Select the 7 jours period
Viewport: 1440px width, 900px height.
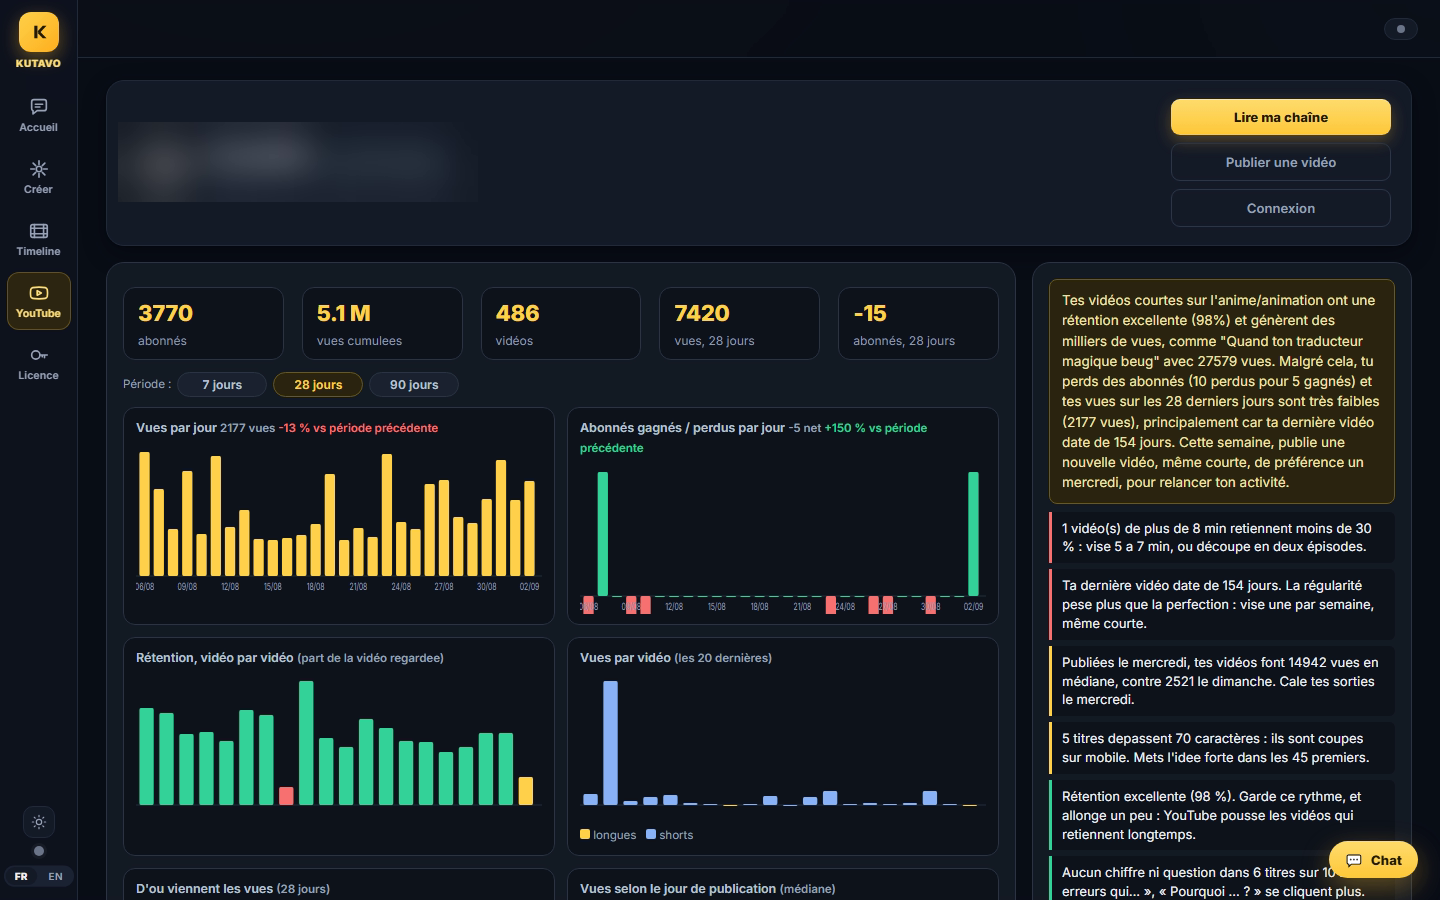tap(222, 384)
